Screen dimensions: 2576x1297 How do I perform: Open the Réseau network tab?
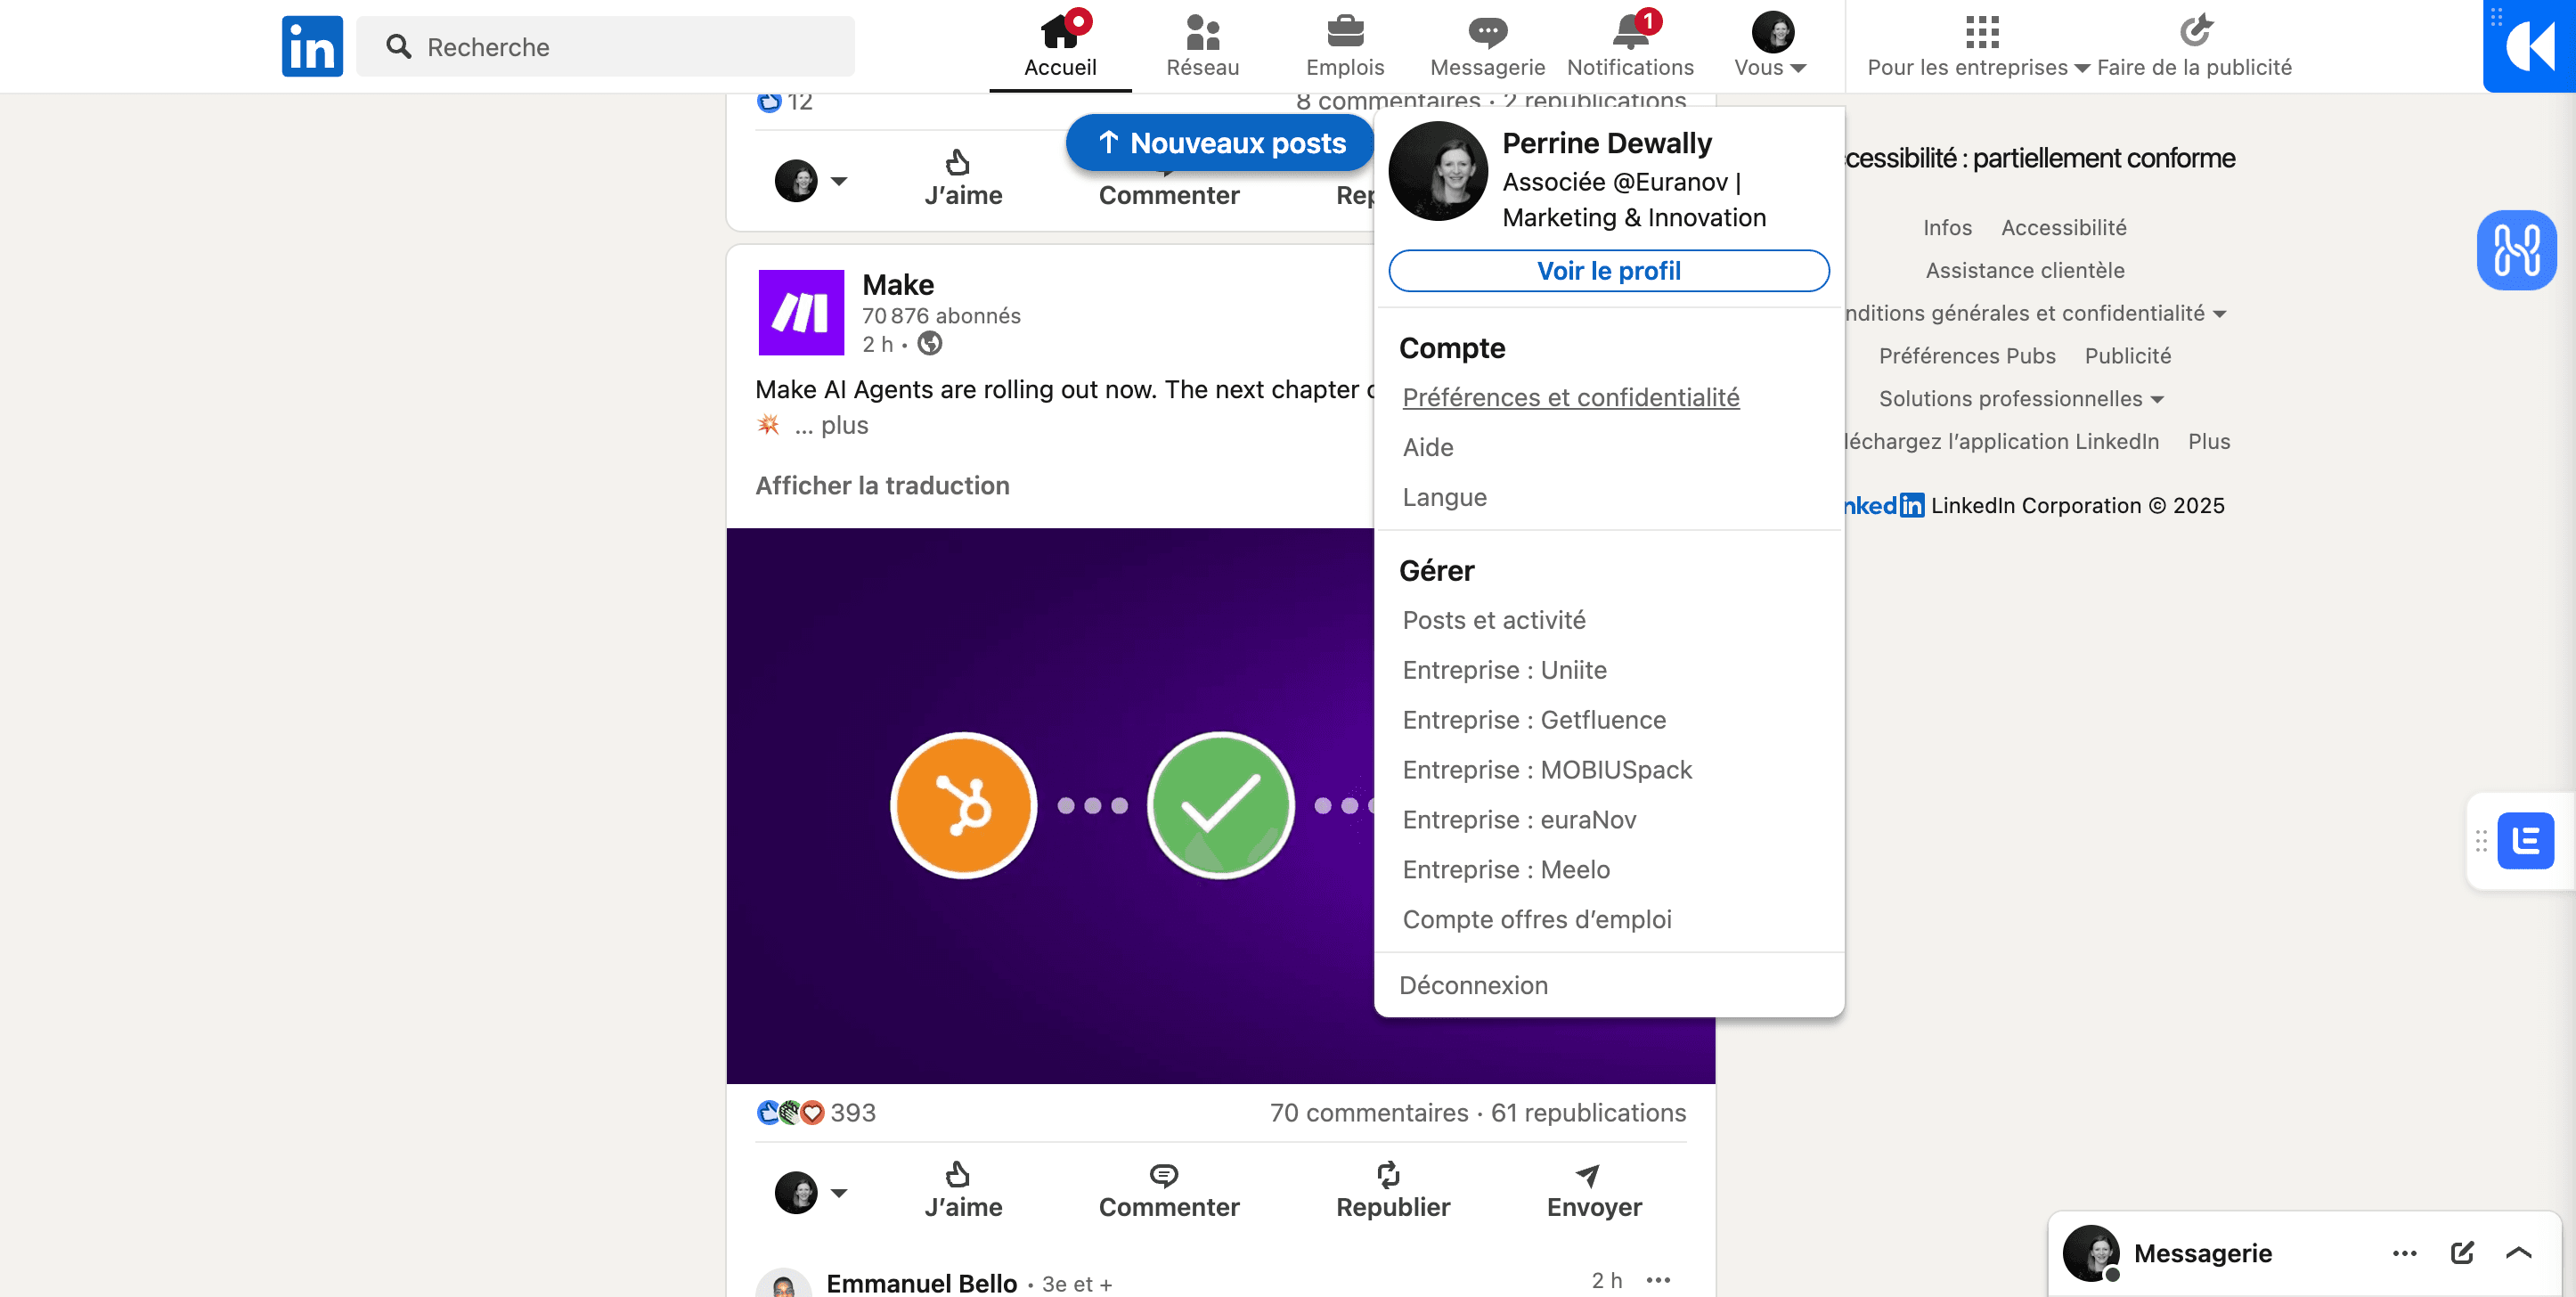pos(1202,46)
